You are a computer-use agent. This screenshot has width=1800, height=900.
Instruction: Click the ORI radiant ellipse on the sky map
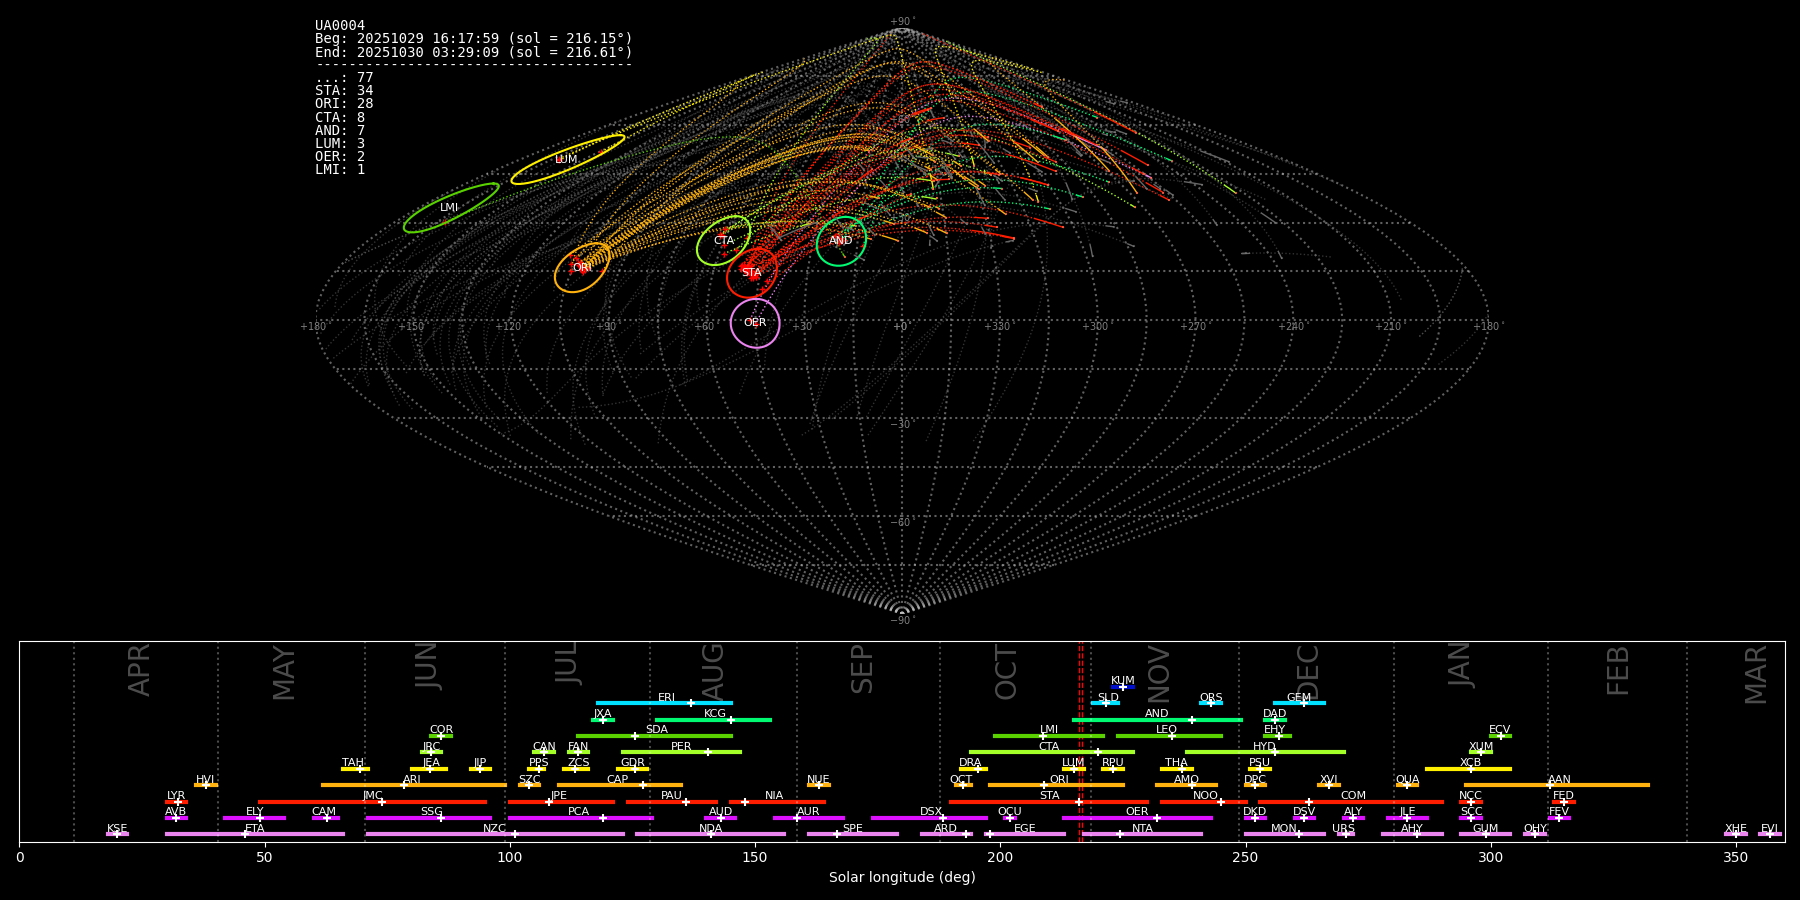(582, 268)
